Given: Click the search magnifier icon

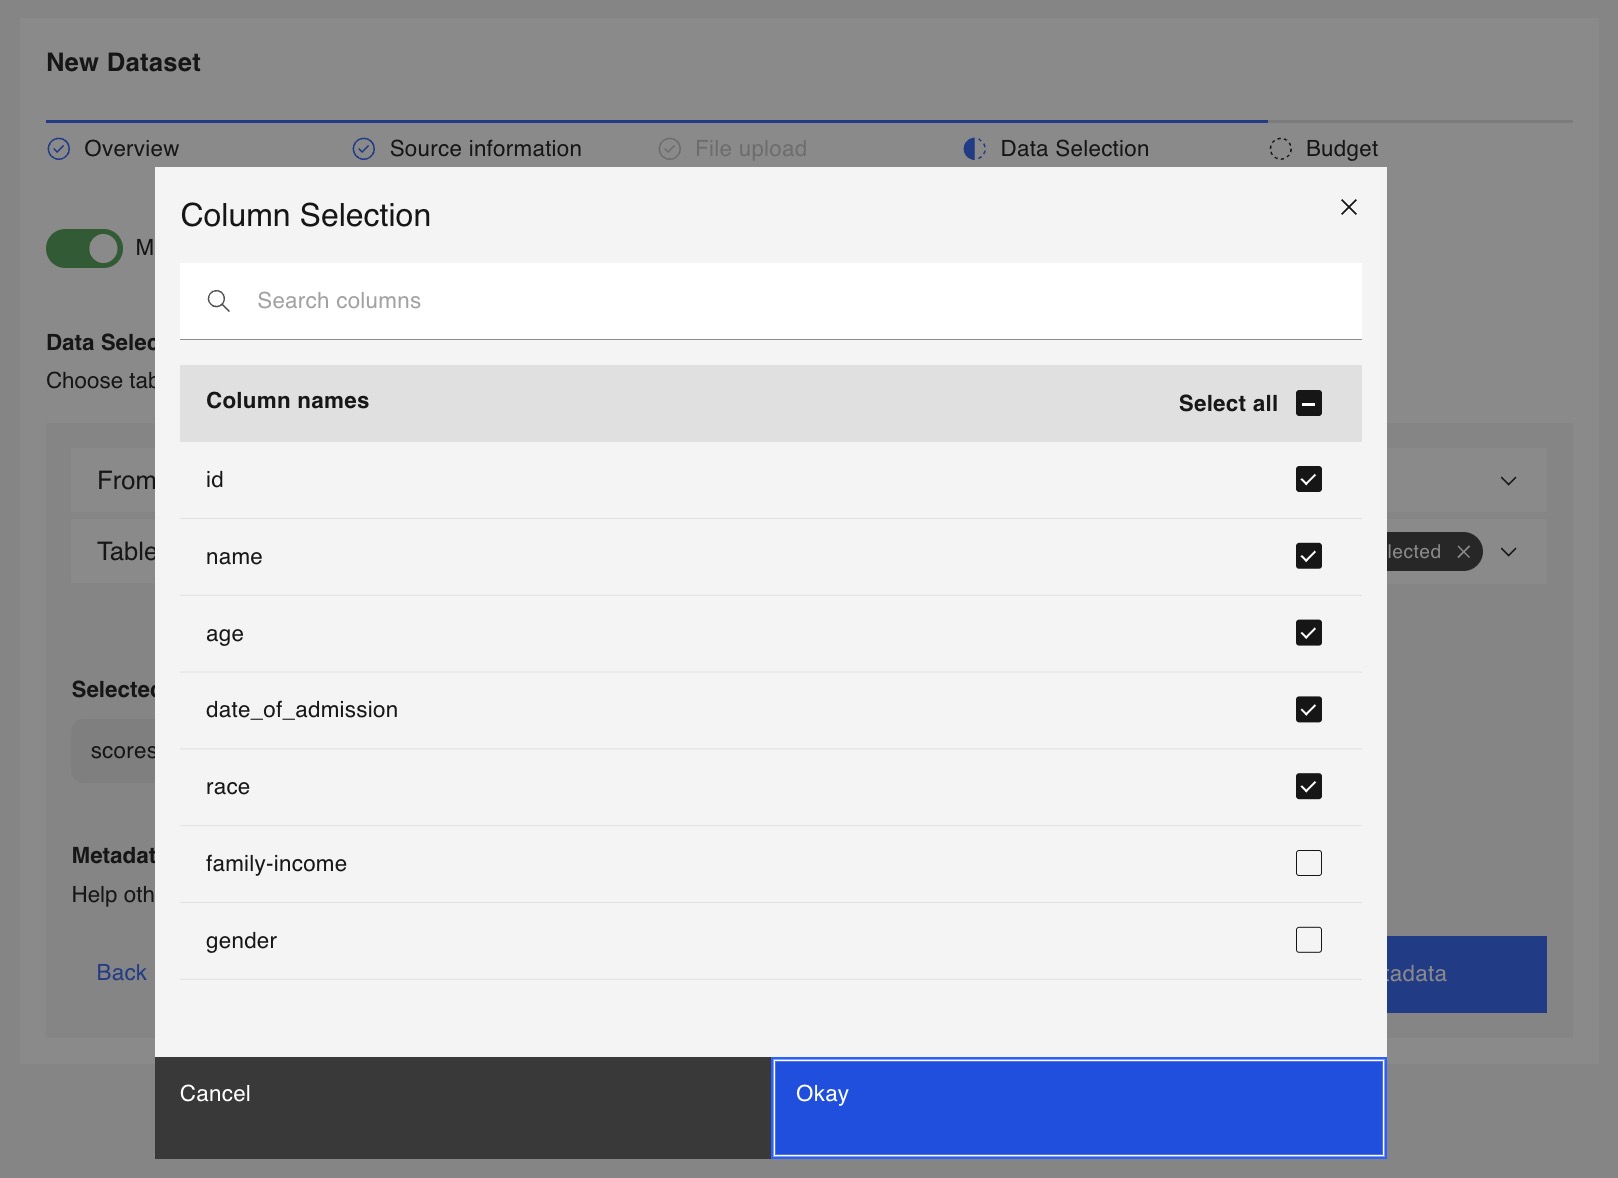Looking at the screenshot, I should pyautogui.click(x=218, y=301).
